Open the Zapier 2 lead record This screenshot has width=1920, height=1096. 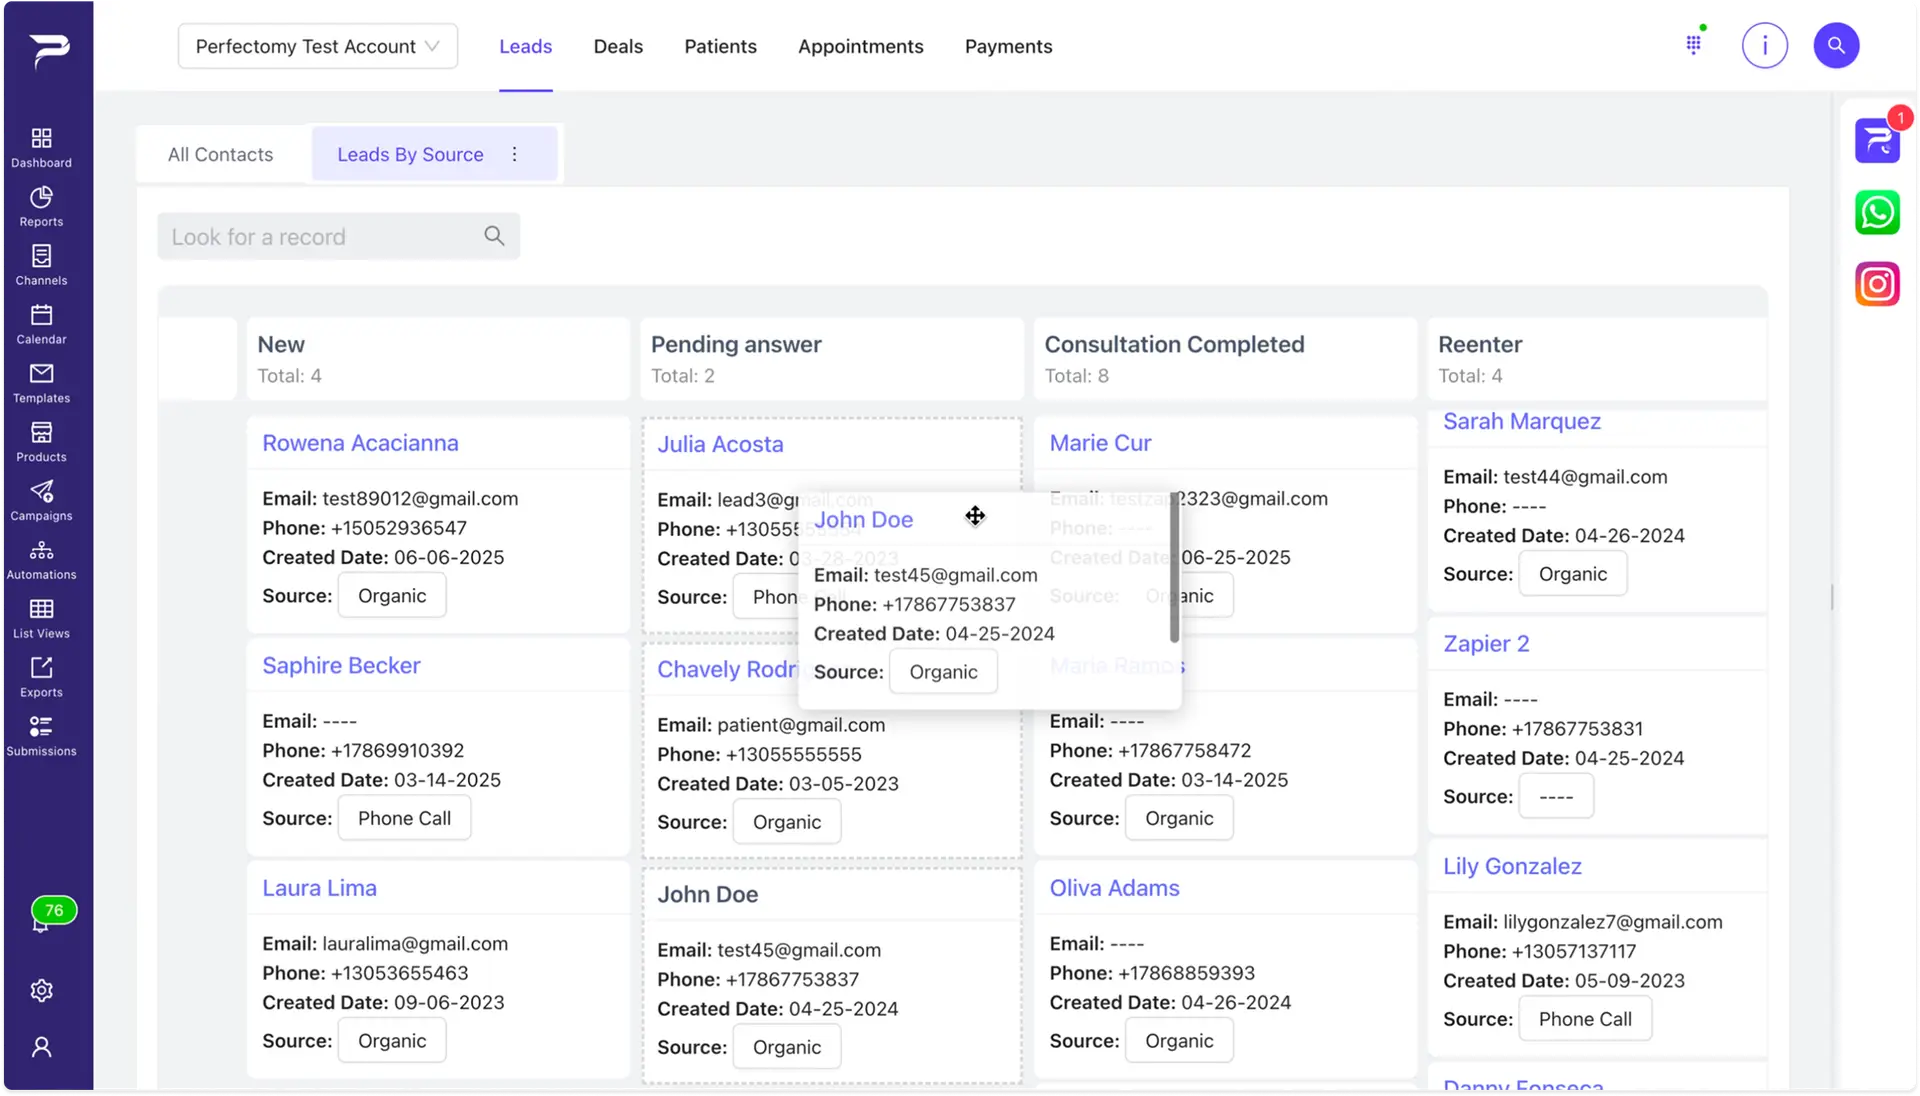[1486, 643]
